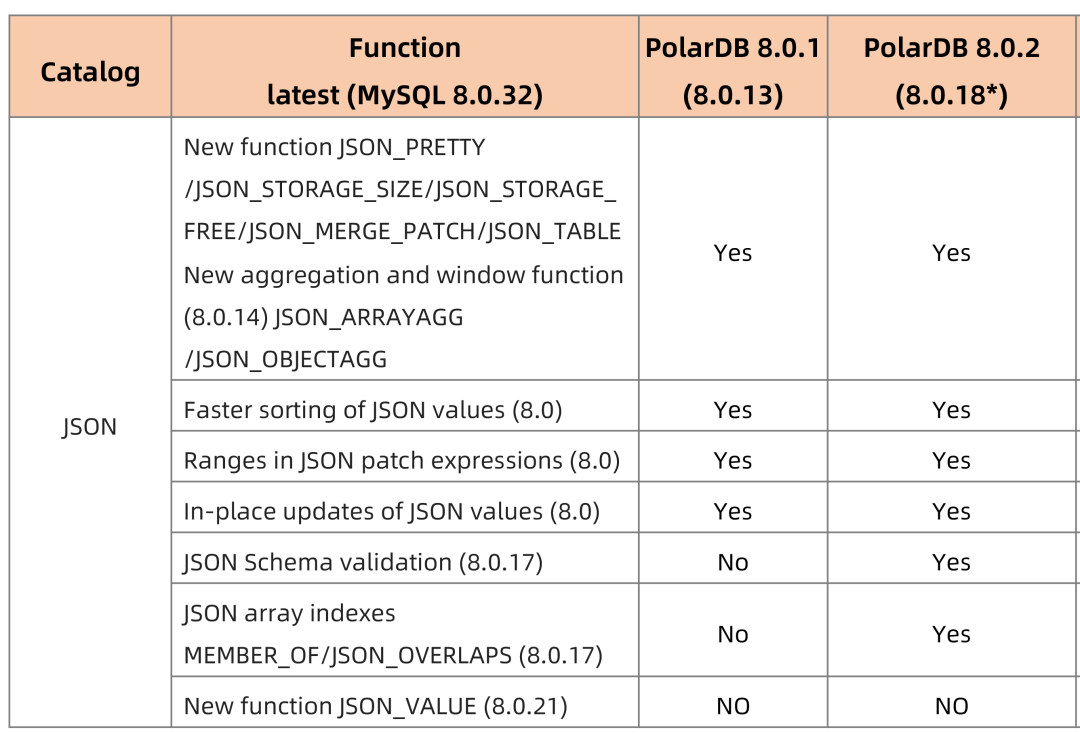Click PolarDB 8.0.1 'No' for JSON Schema validation
Screen dimensions: 1080x734
coord(733,563)
